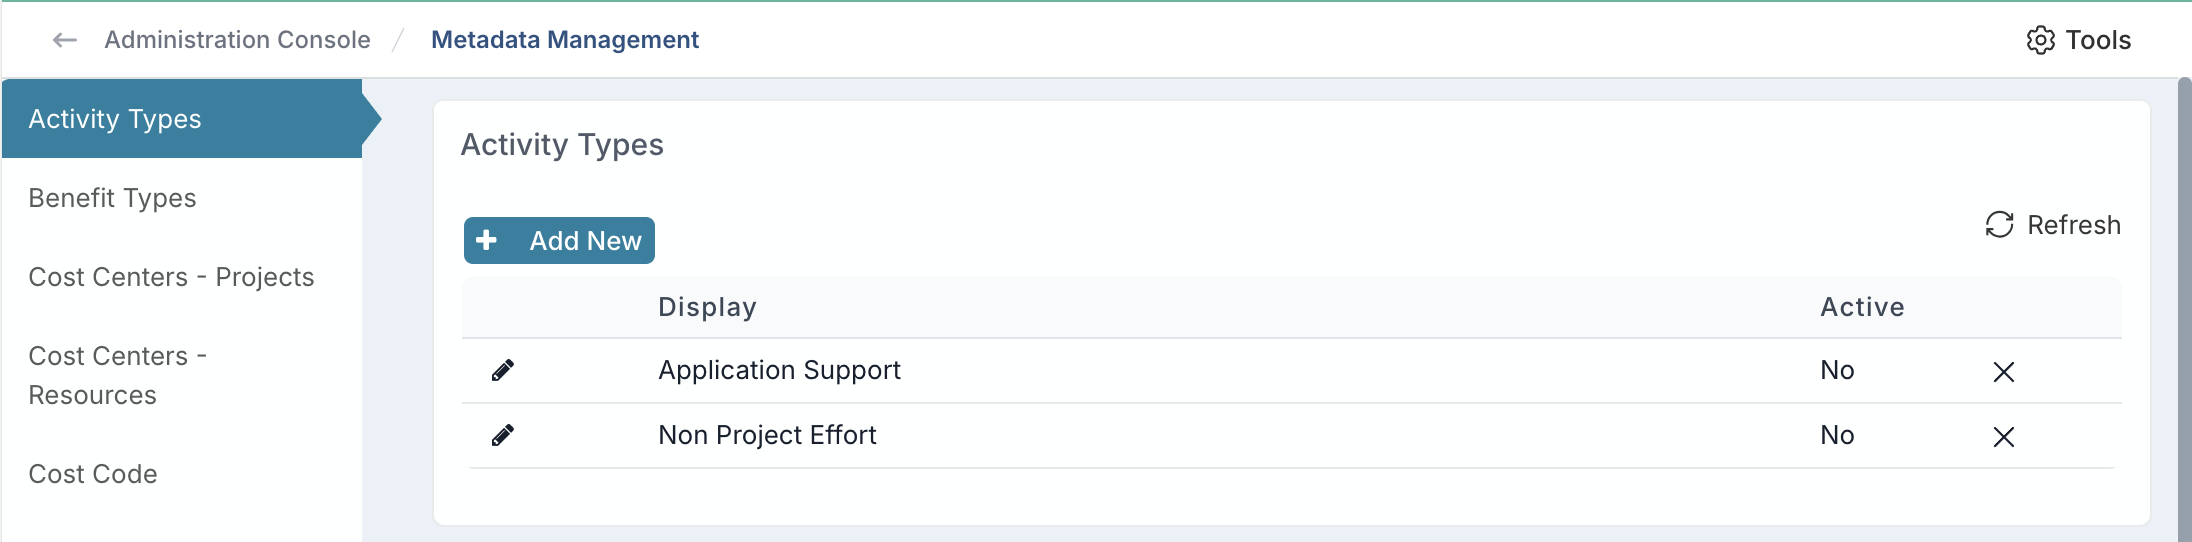Click the vertical page scrollbar
2192x542 pixels.
pyautogui.click(x=2184, y=310)
